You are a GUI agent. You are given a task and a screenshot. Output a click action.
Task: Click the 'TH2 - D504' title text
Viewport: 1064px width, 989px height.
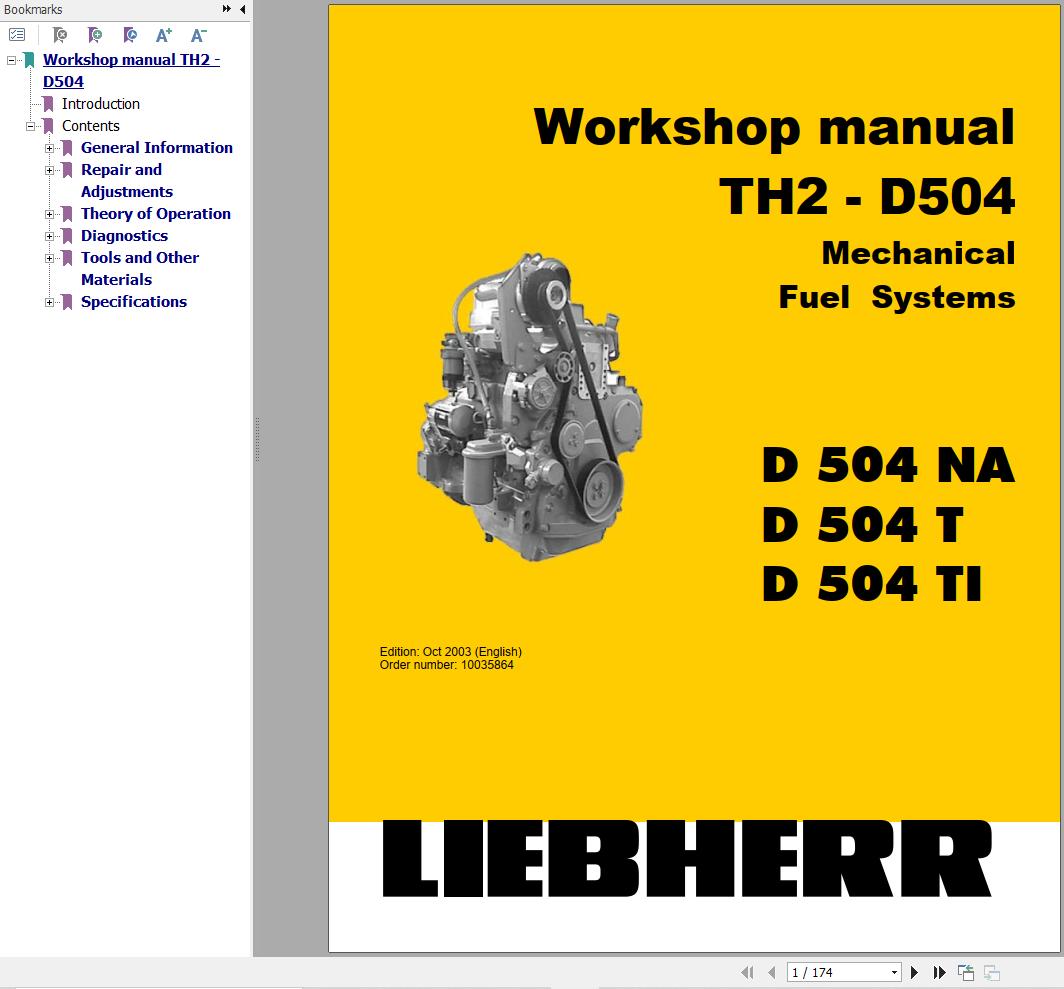point(867,197)
